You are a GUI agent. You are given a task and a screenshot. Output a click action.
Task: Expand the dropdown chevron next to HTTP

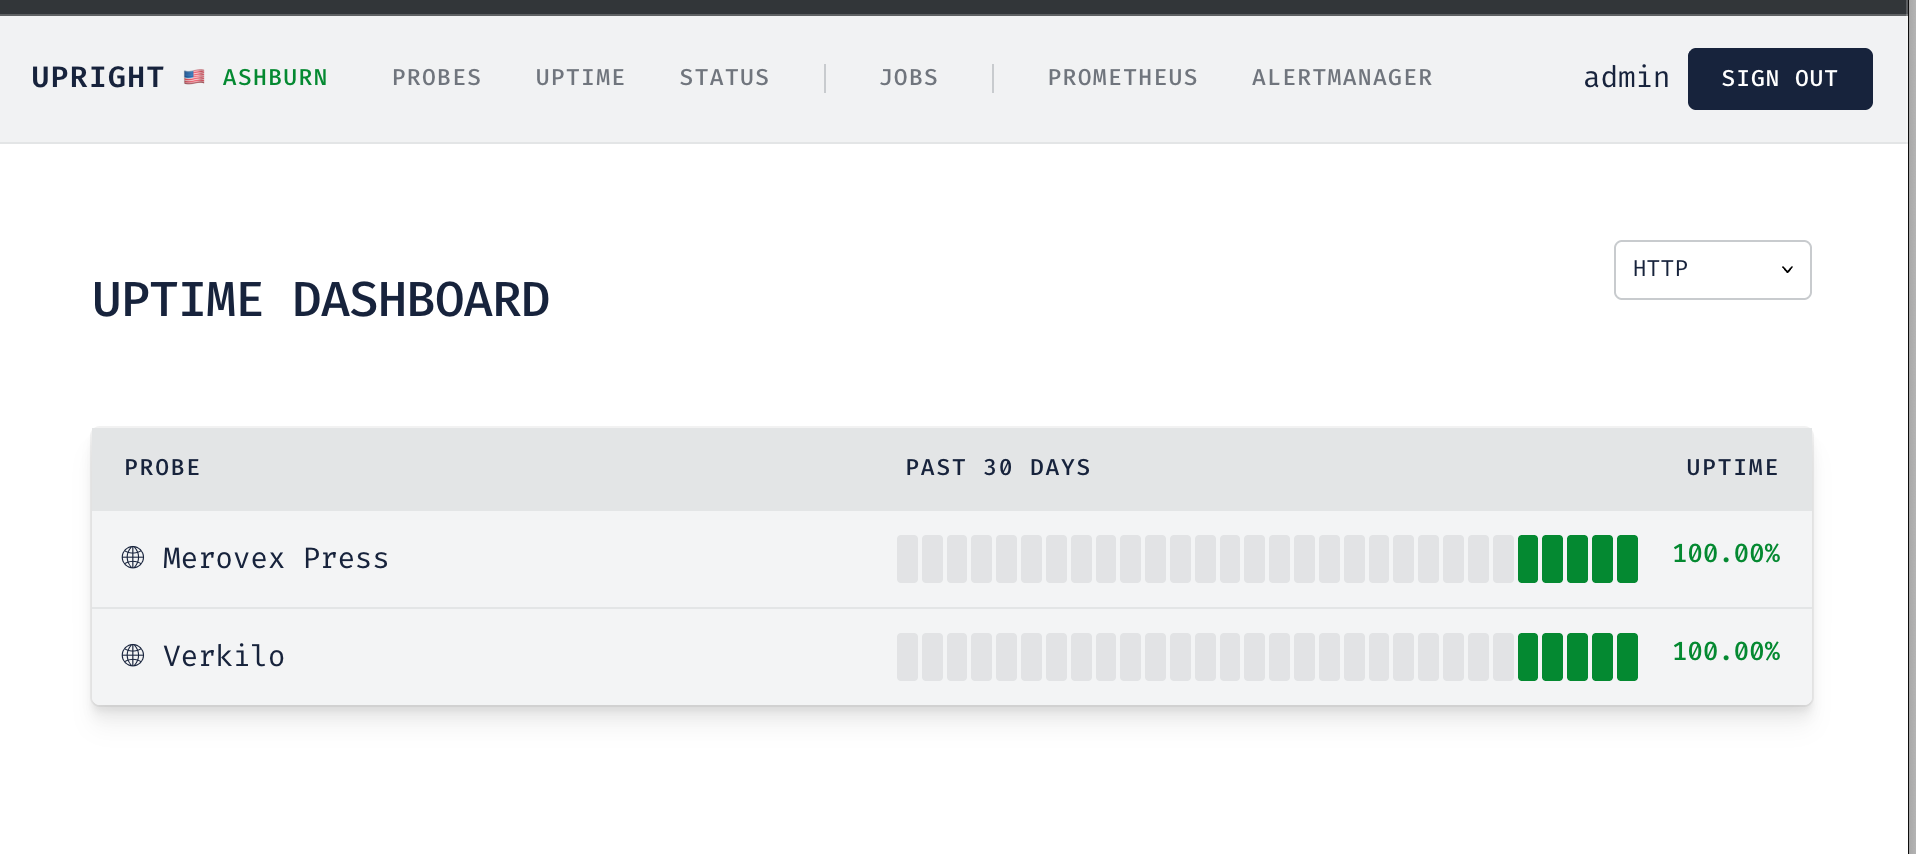(1788, 270)
